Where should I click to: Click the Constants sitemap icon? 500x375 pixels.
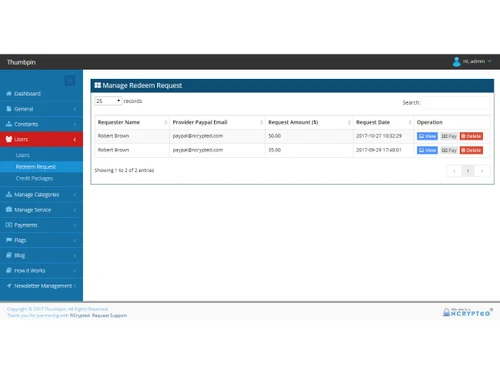pos(9,124)
